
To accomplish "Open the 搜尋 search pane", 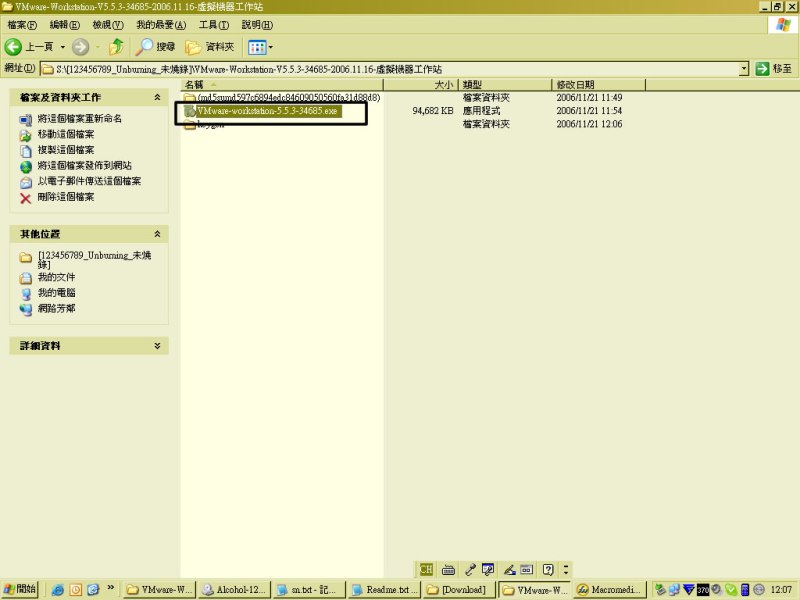I will 156,47.
